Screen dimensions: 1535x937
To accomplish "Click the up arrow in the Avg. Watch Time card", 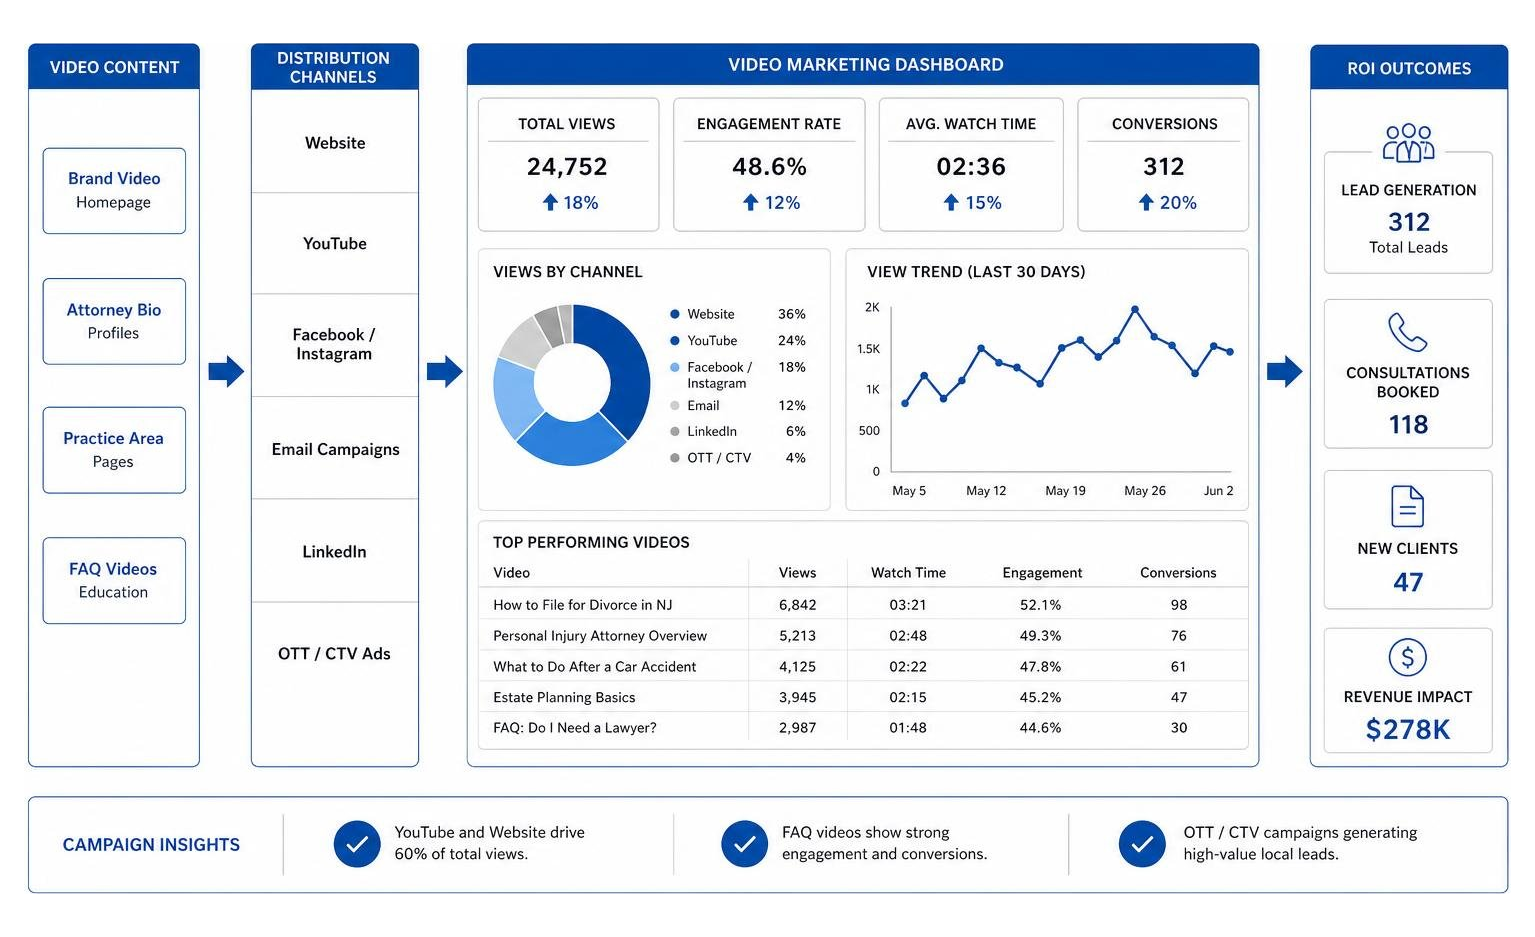I will [952, 203].
